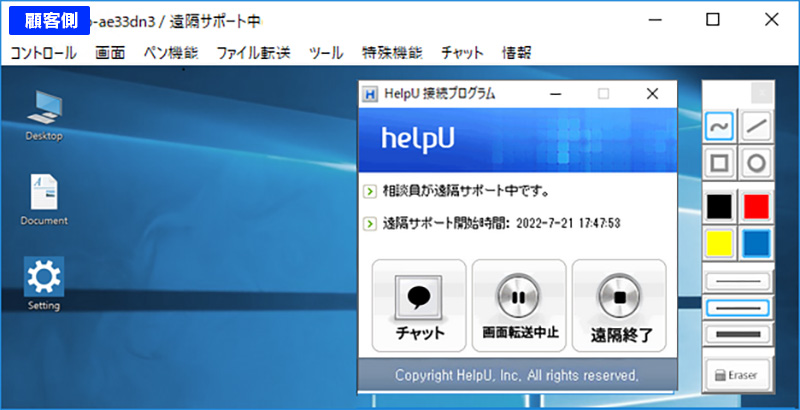This screenshot has width=800, height=410.
Task: Select the thin line width
Action: pyautogui.click(x=738, y=281)
